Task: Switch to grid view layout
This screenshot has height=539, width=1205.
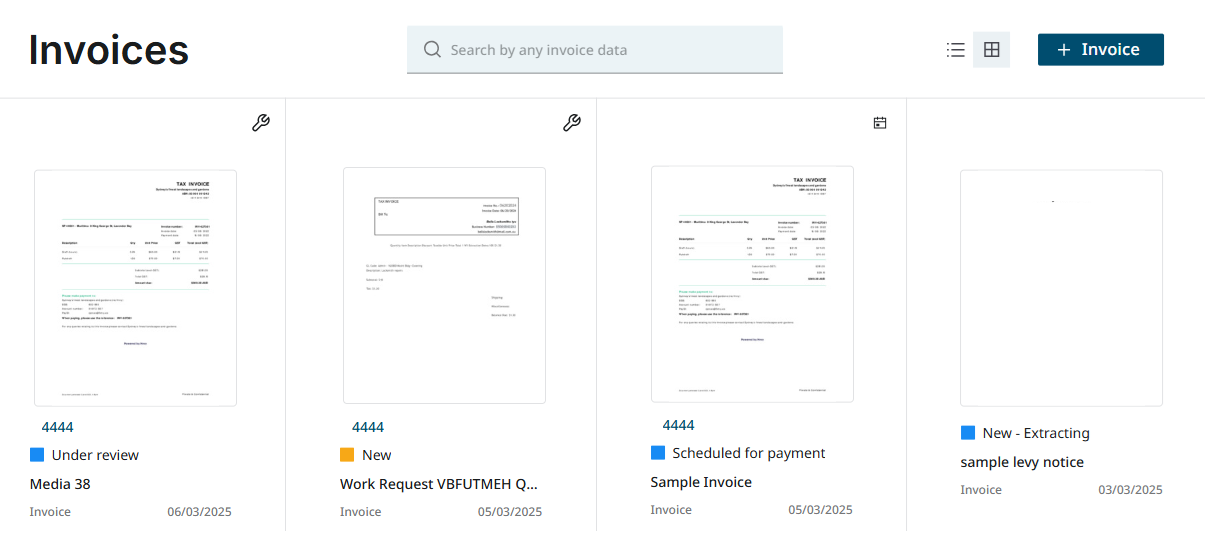Action: click(991, 50)
